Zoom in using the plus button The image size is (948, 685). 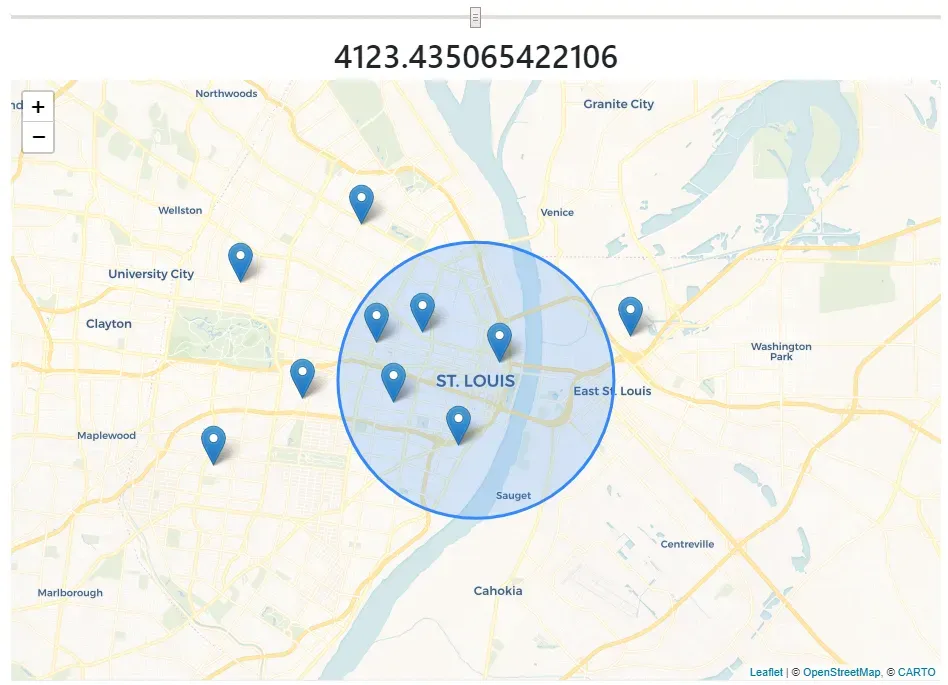coord(38,106)
